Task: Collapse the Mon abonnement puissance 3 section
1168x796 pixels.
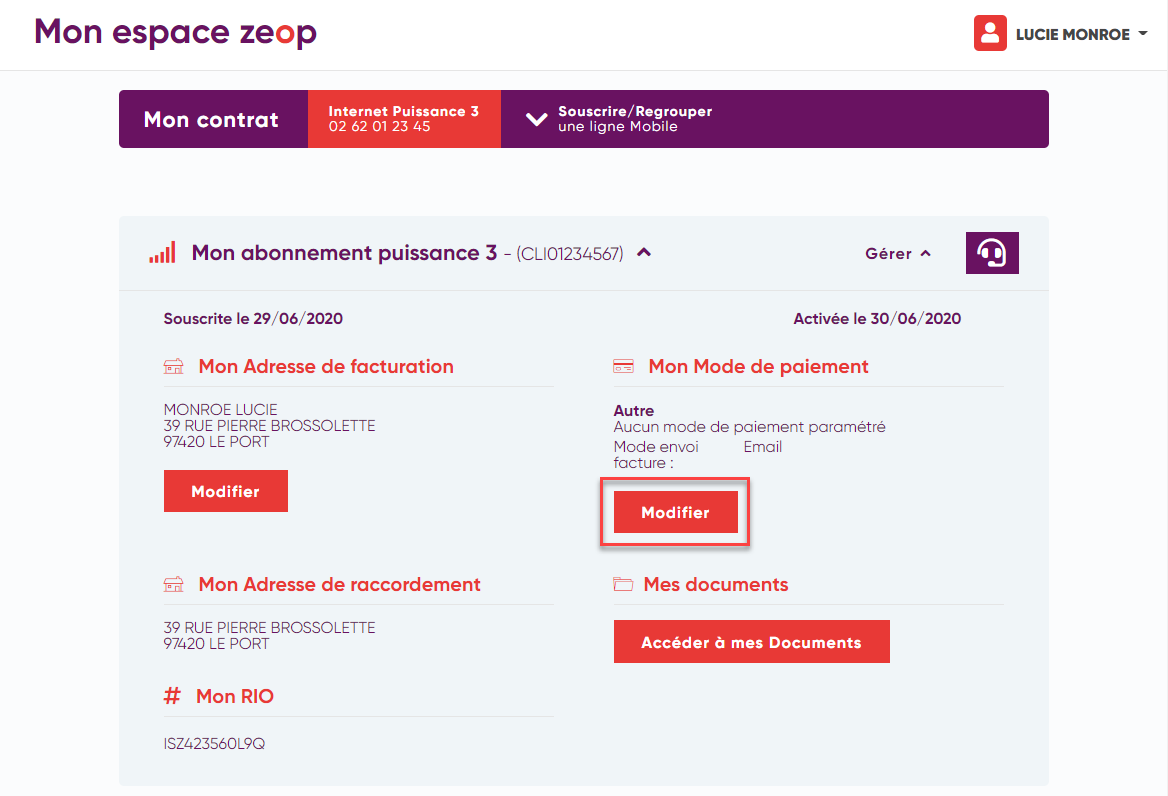Action: pos(644,253)
